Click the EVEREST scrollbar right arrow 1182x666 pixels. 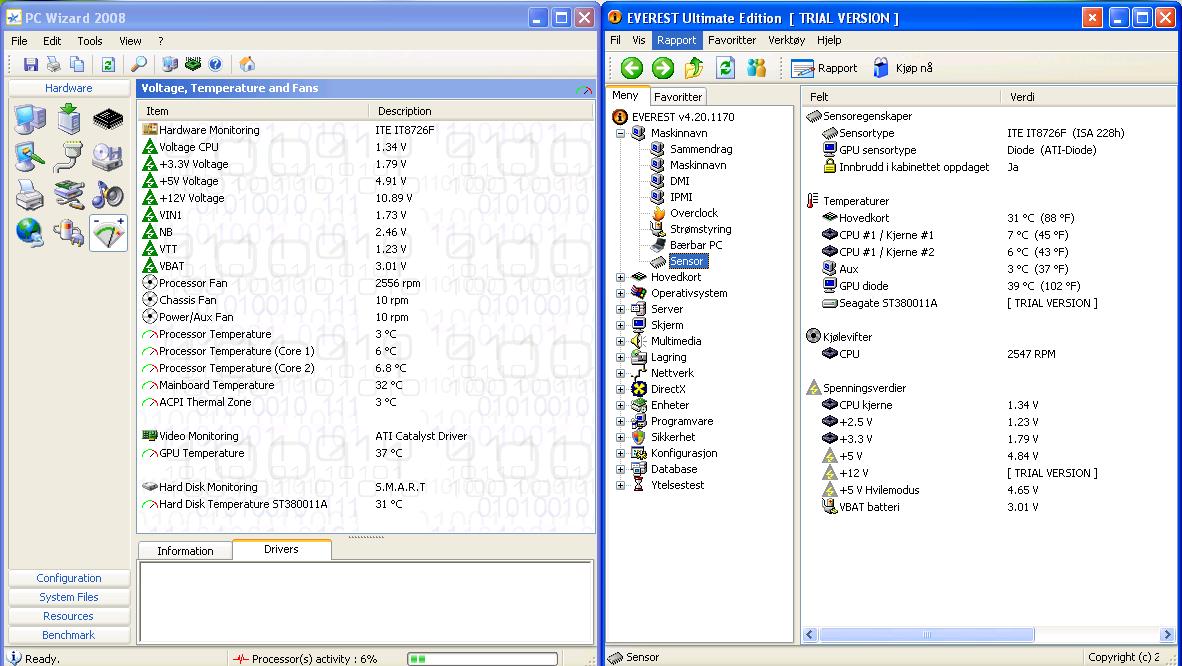1168,634
